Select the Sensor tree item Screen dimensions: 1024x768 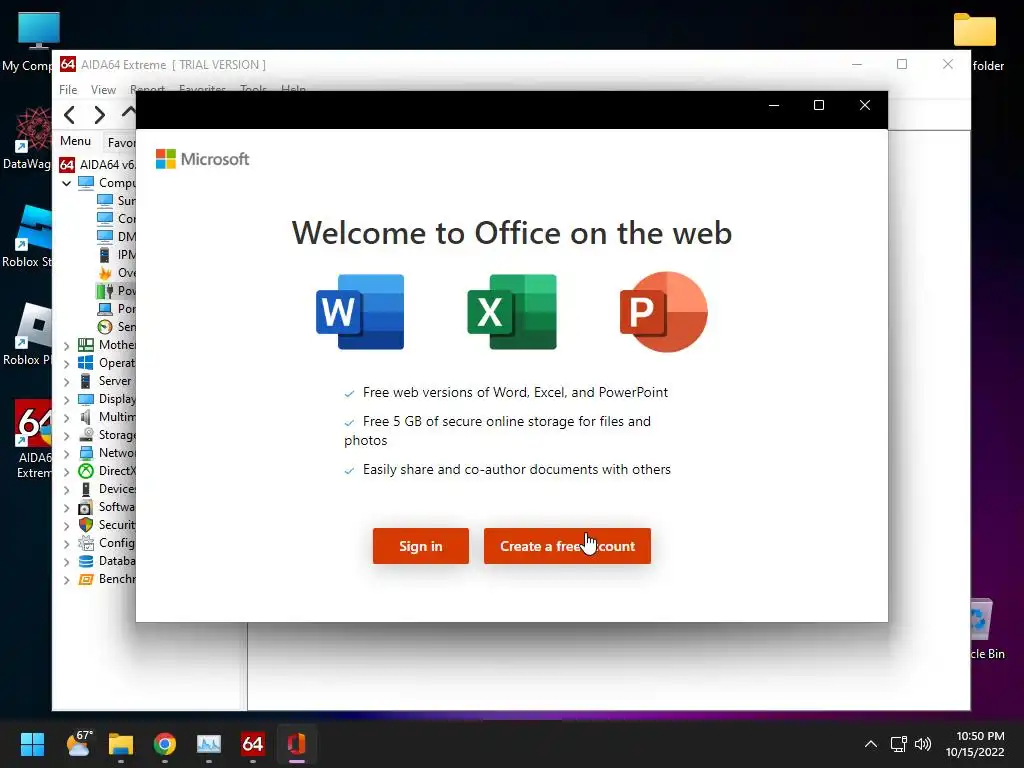pyautogui.click(x=116, y=327)
